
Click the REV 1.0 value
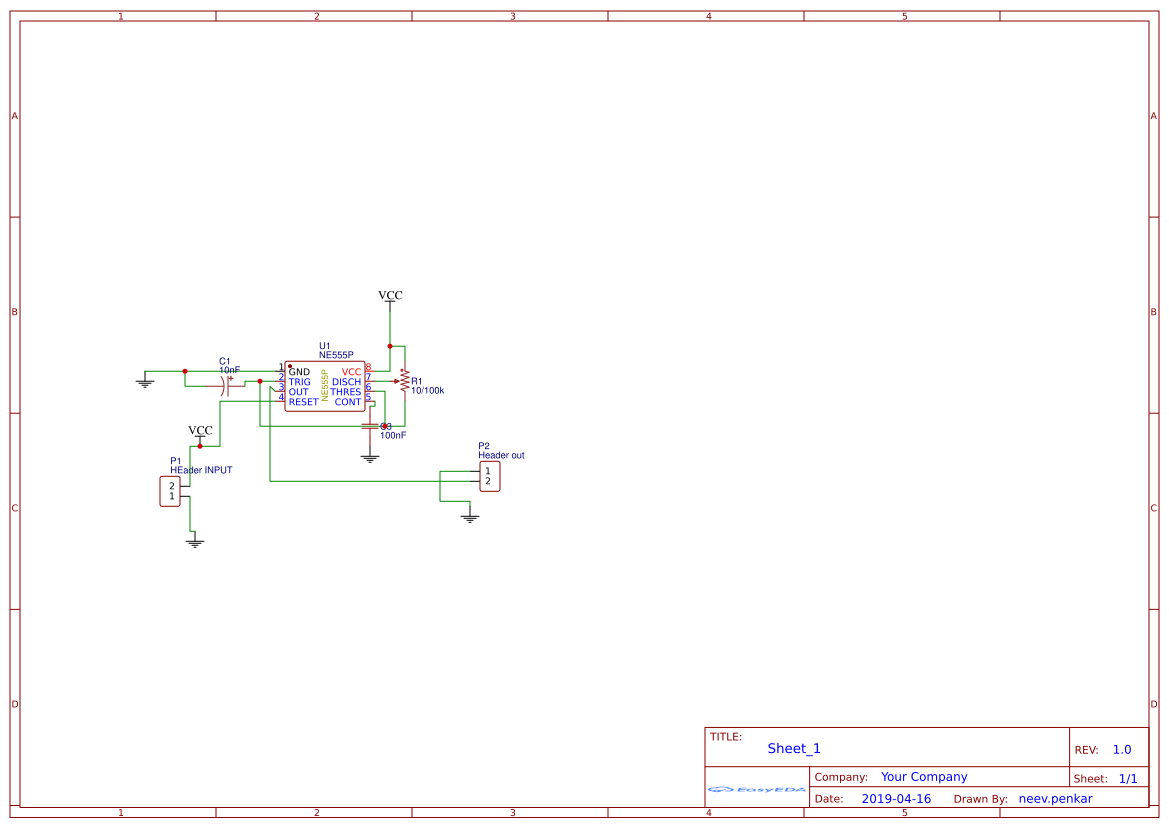click(x=1121, y=748)
